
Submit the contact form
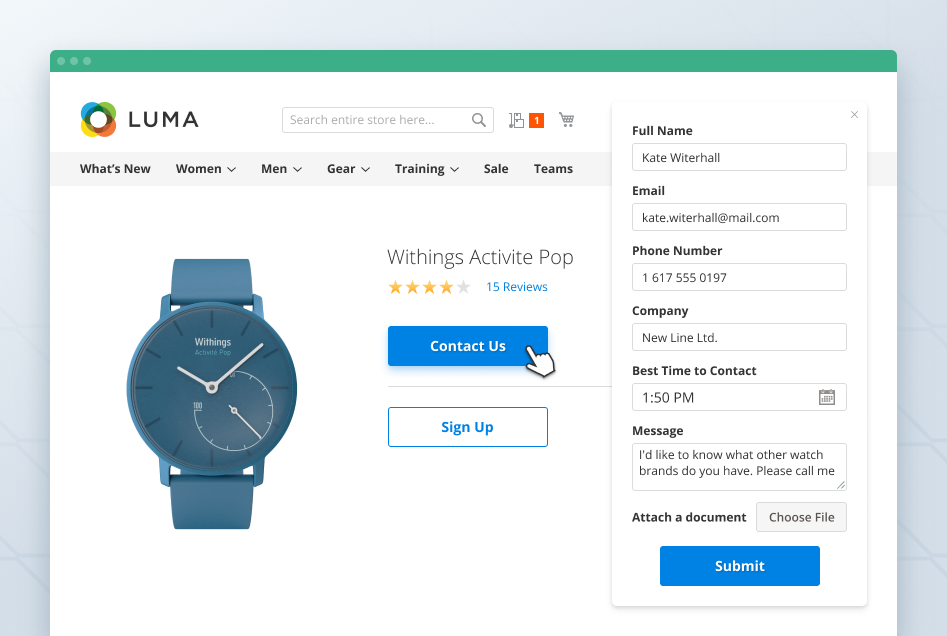[x=739, y=566]
